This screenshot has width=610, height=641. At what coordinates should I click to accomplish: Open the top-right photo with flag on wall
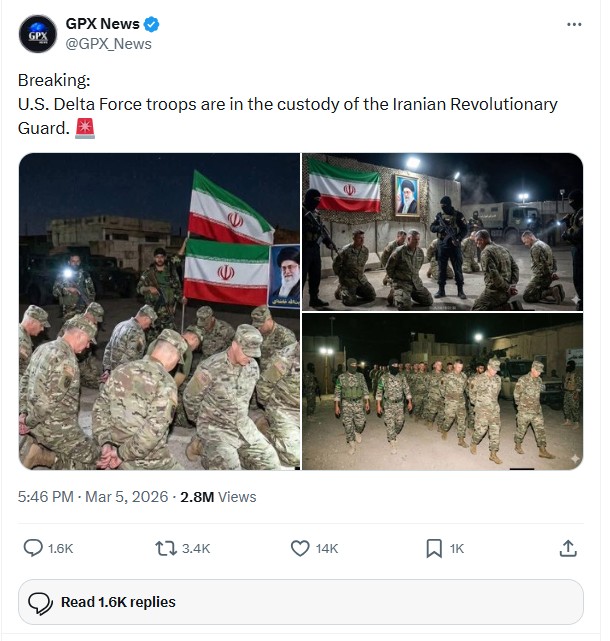pos(442,231)
